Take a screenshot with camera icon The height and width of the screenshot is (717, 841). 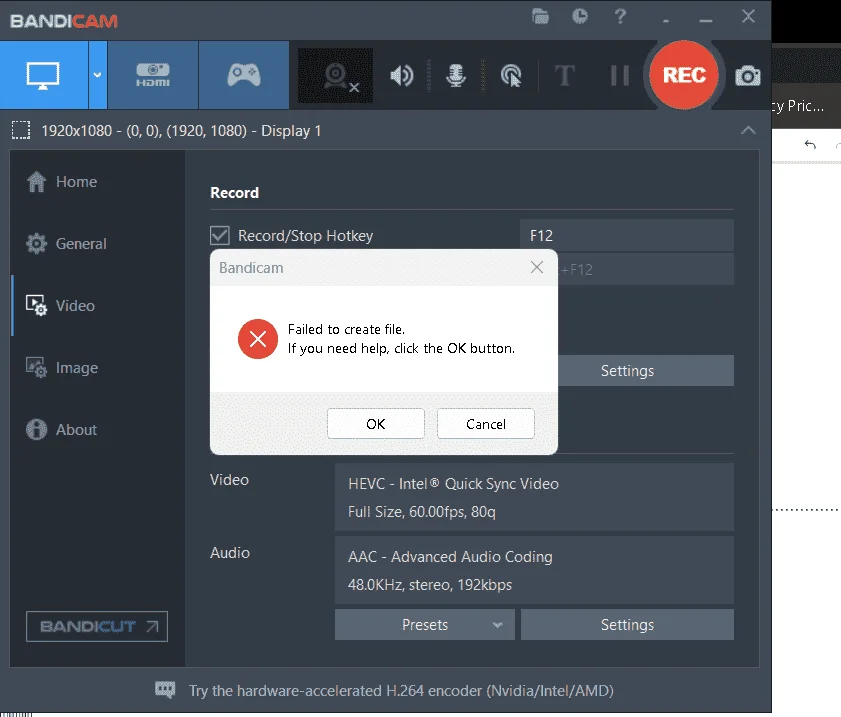click(748, 76)
